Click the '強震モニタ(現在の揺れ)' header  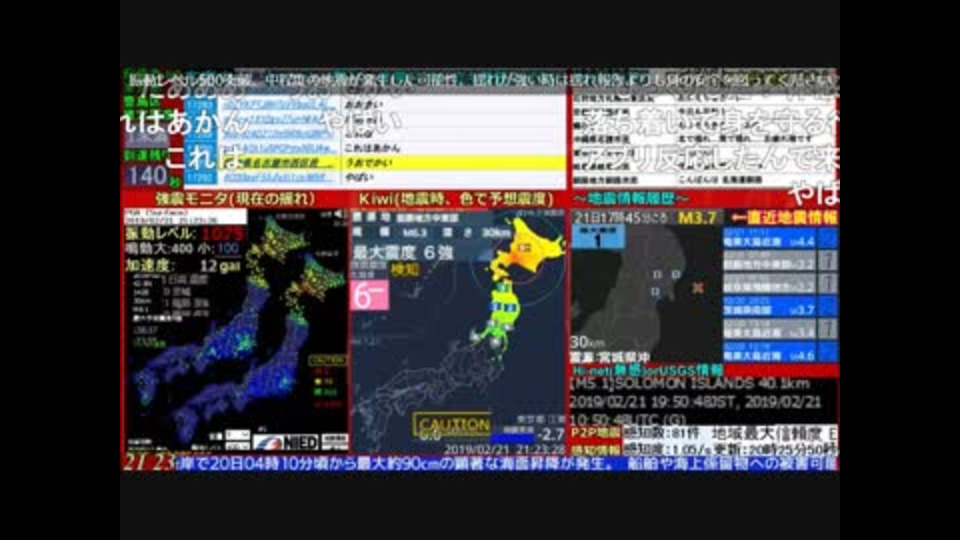point(235,198)
